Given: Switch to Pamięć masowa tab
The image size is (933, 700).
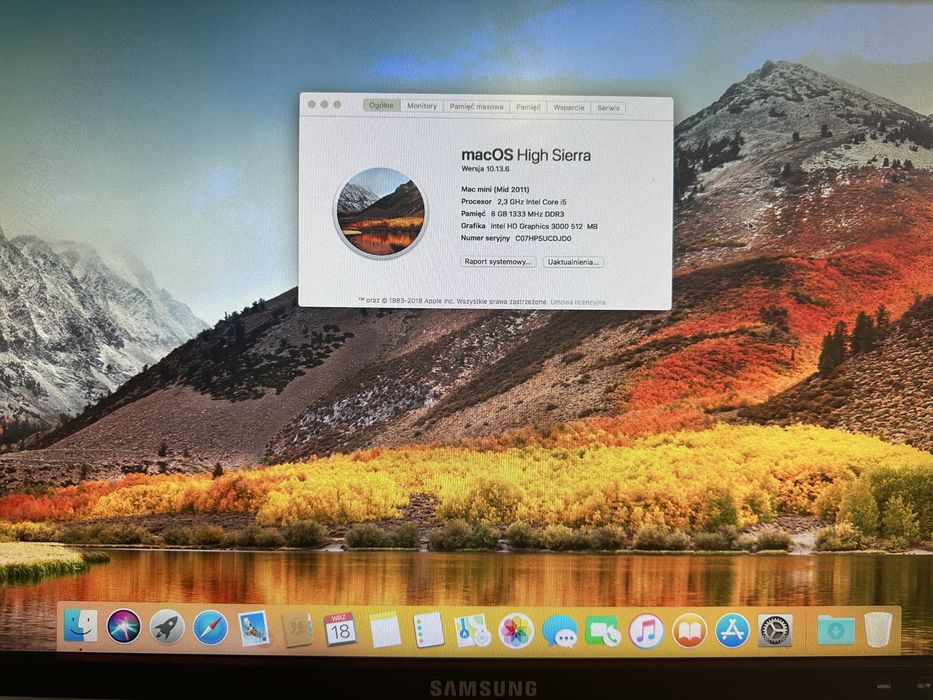Looking at the screenshot, I should 476,107.
